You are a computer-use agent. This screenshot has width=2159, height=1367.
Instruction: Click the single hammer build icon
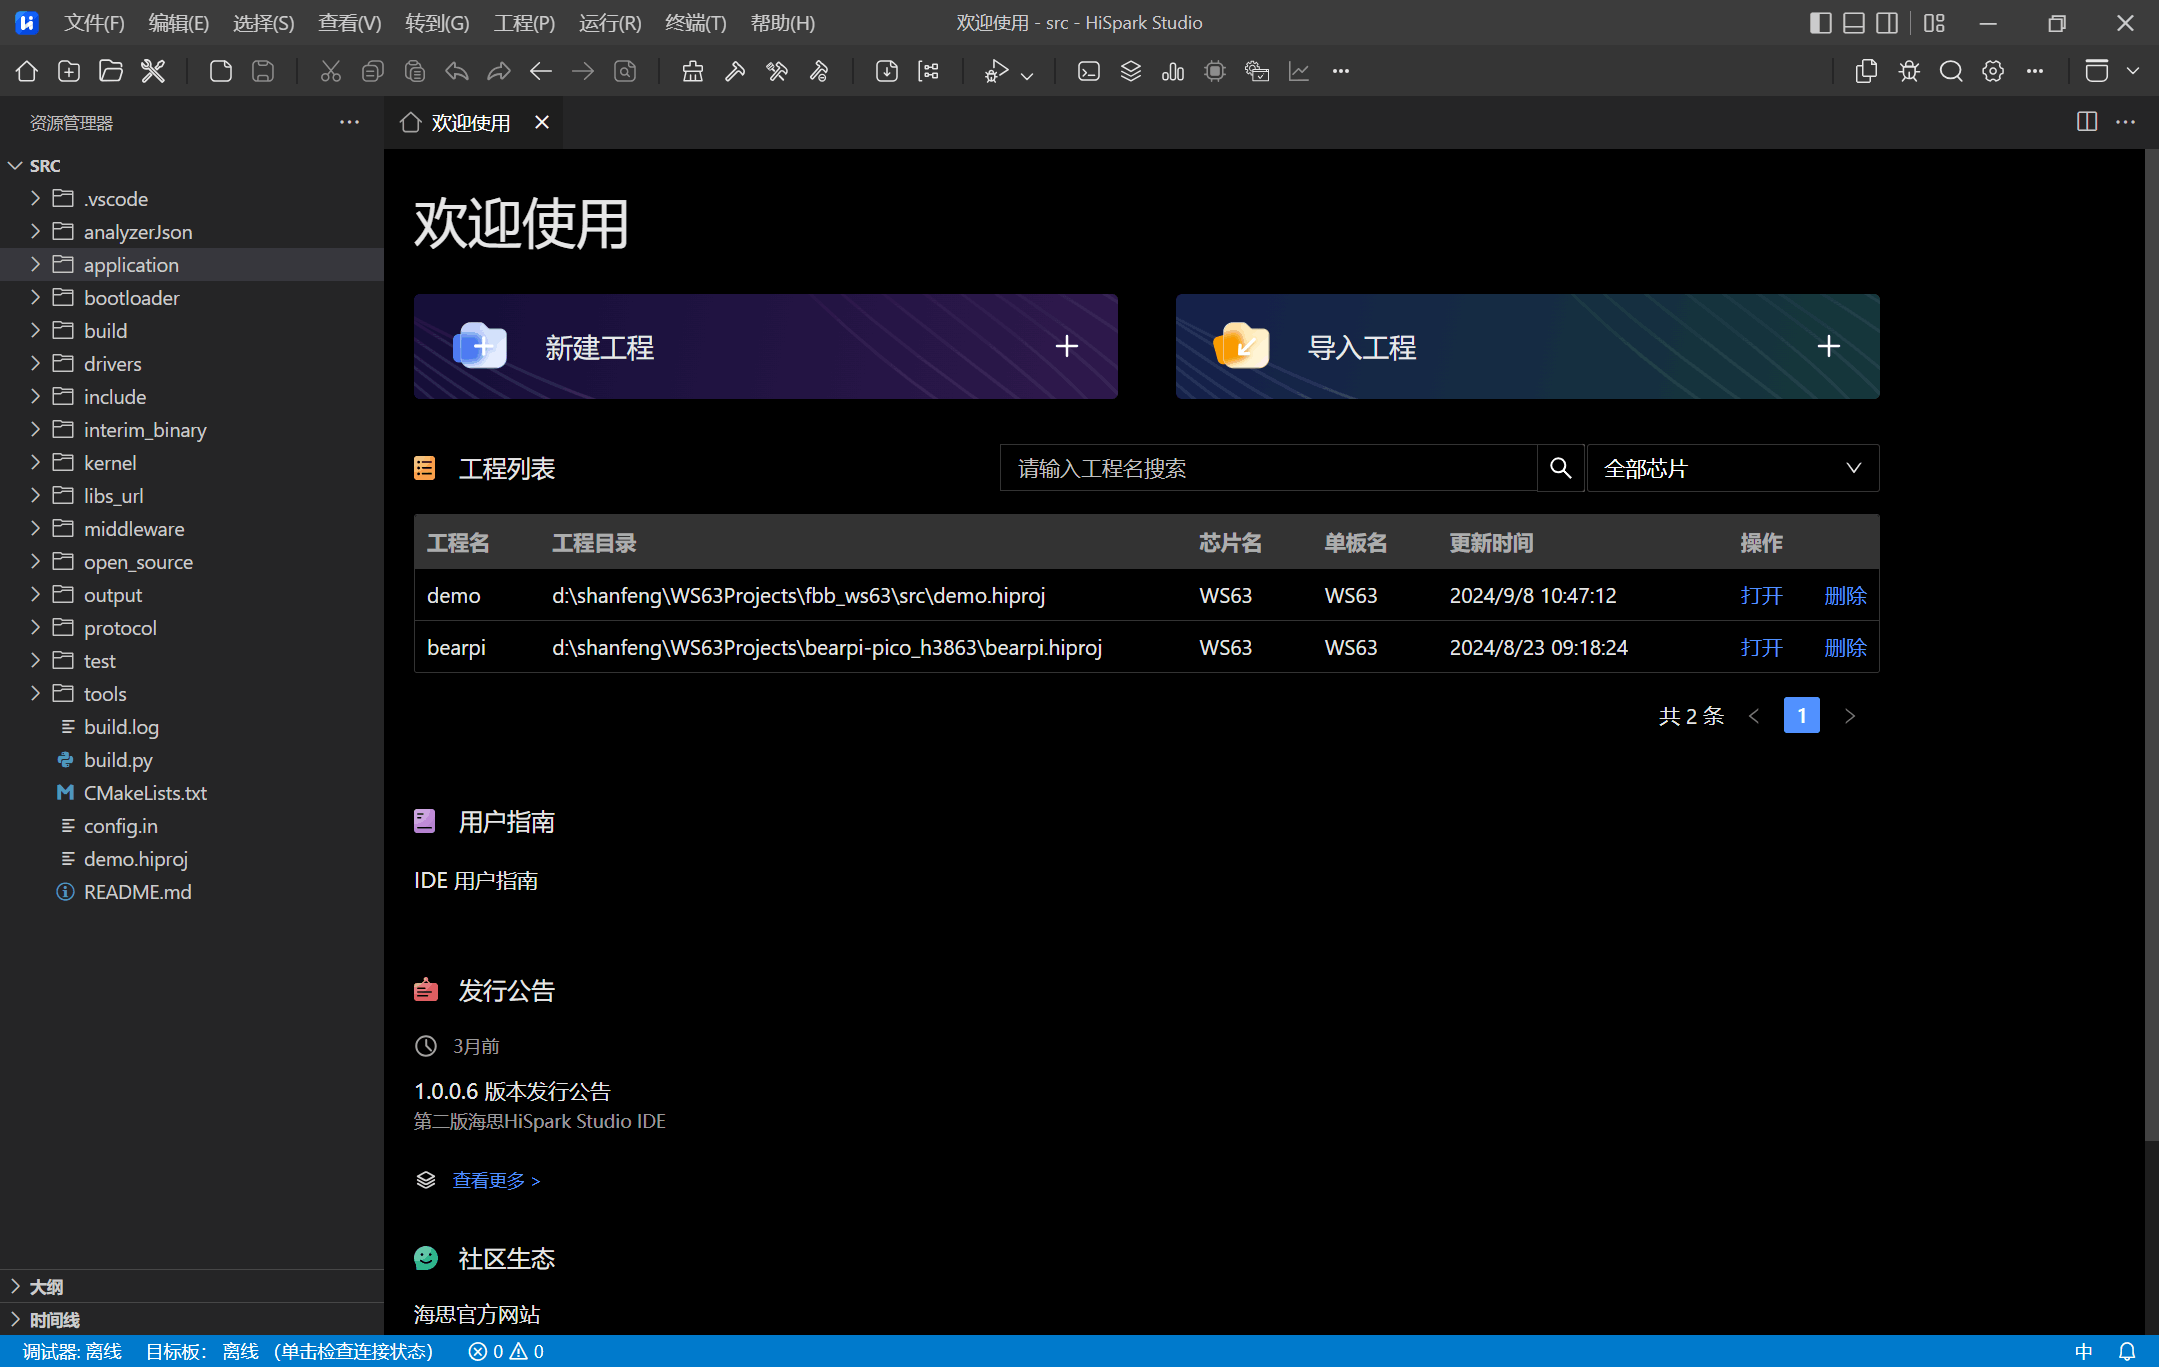[735, 71]
